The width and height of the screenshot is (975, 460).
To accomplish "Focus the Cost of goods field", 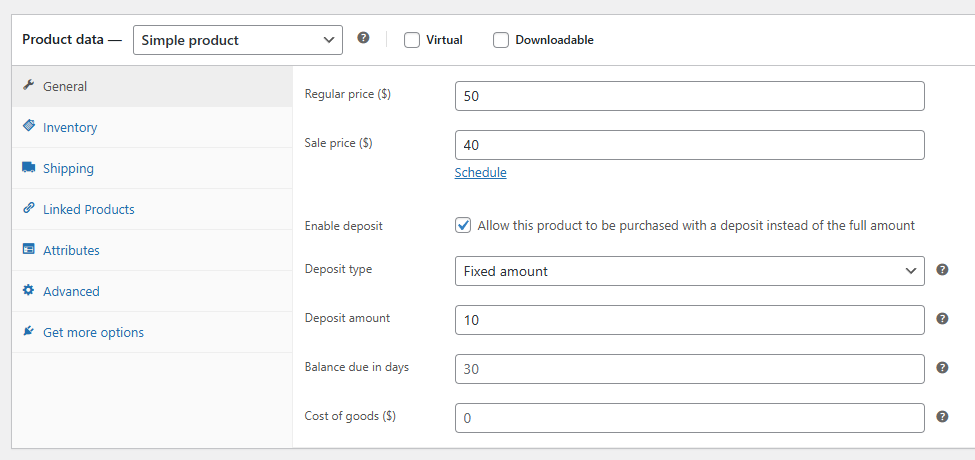I will click(x=690, y=418).
